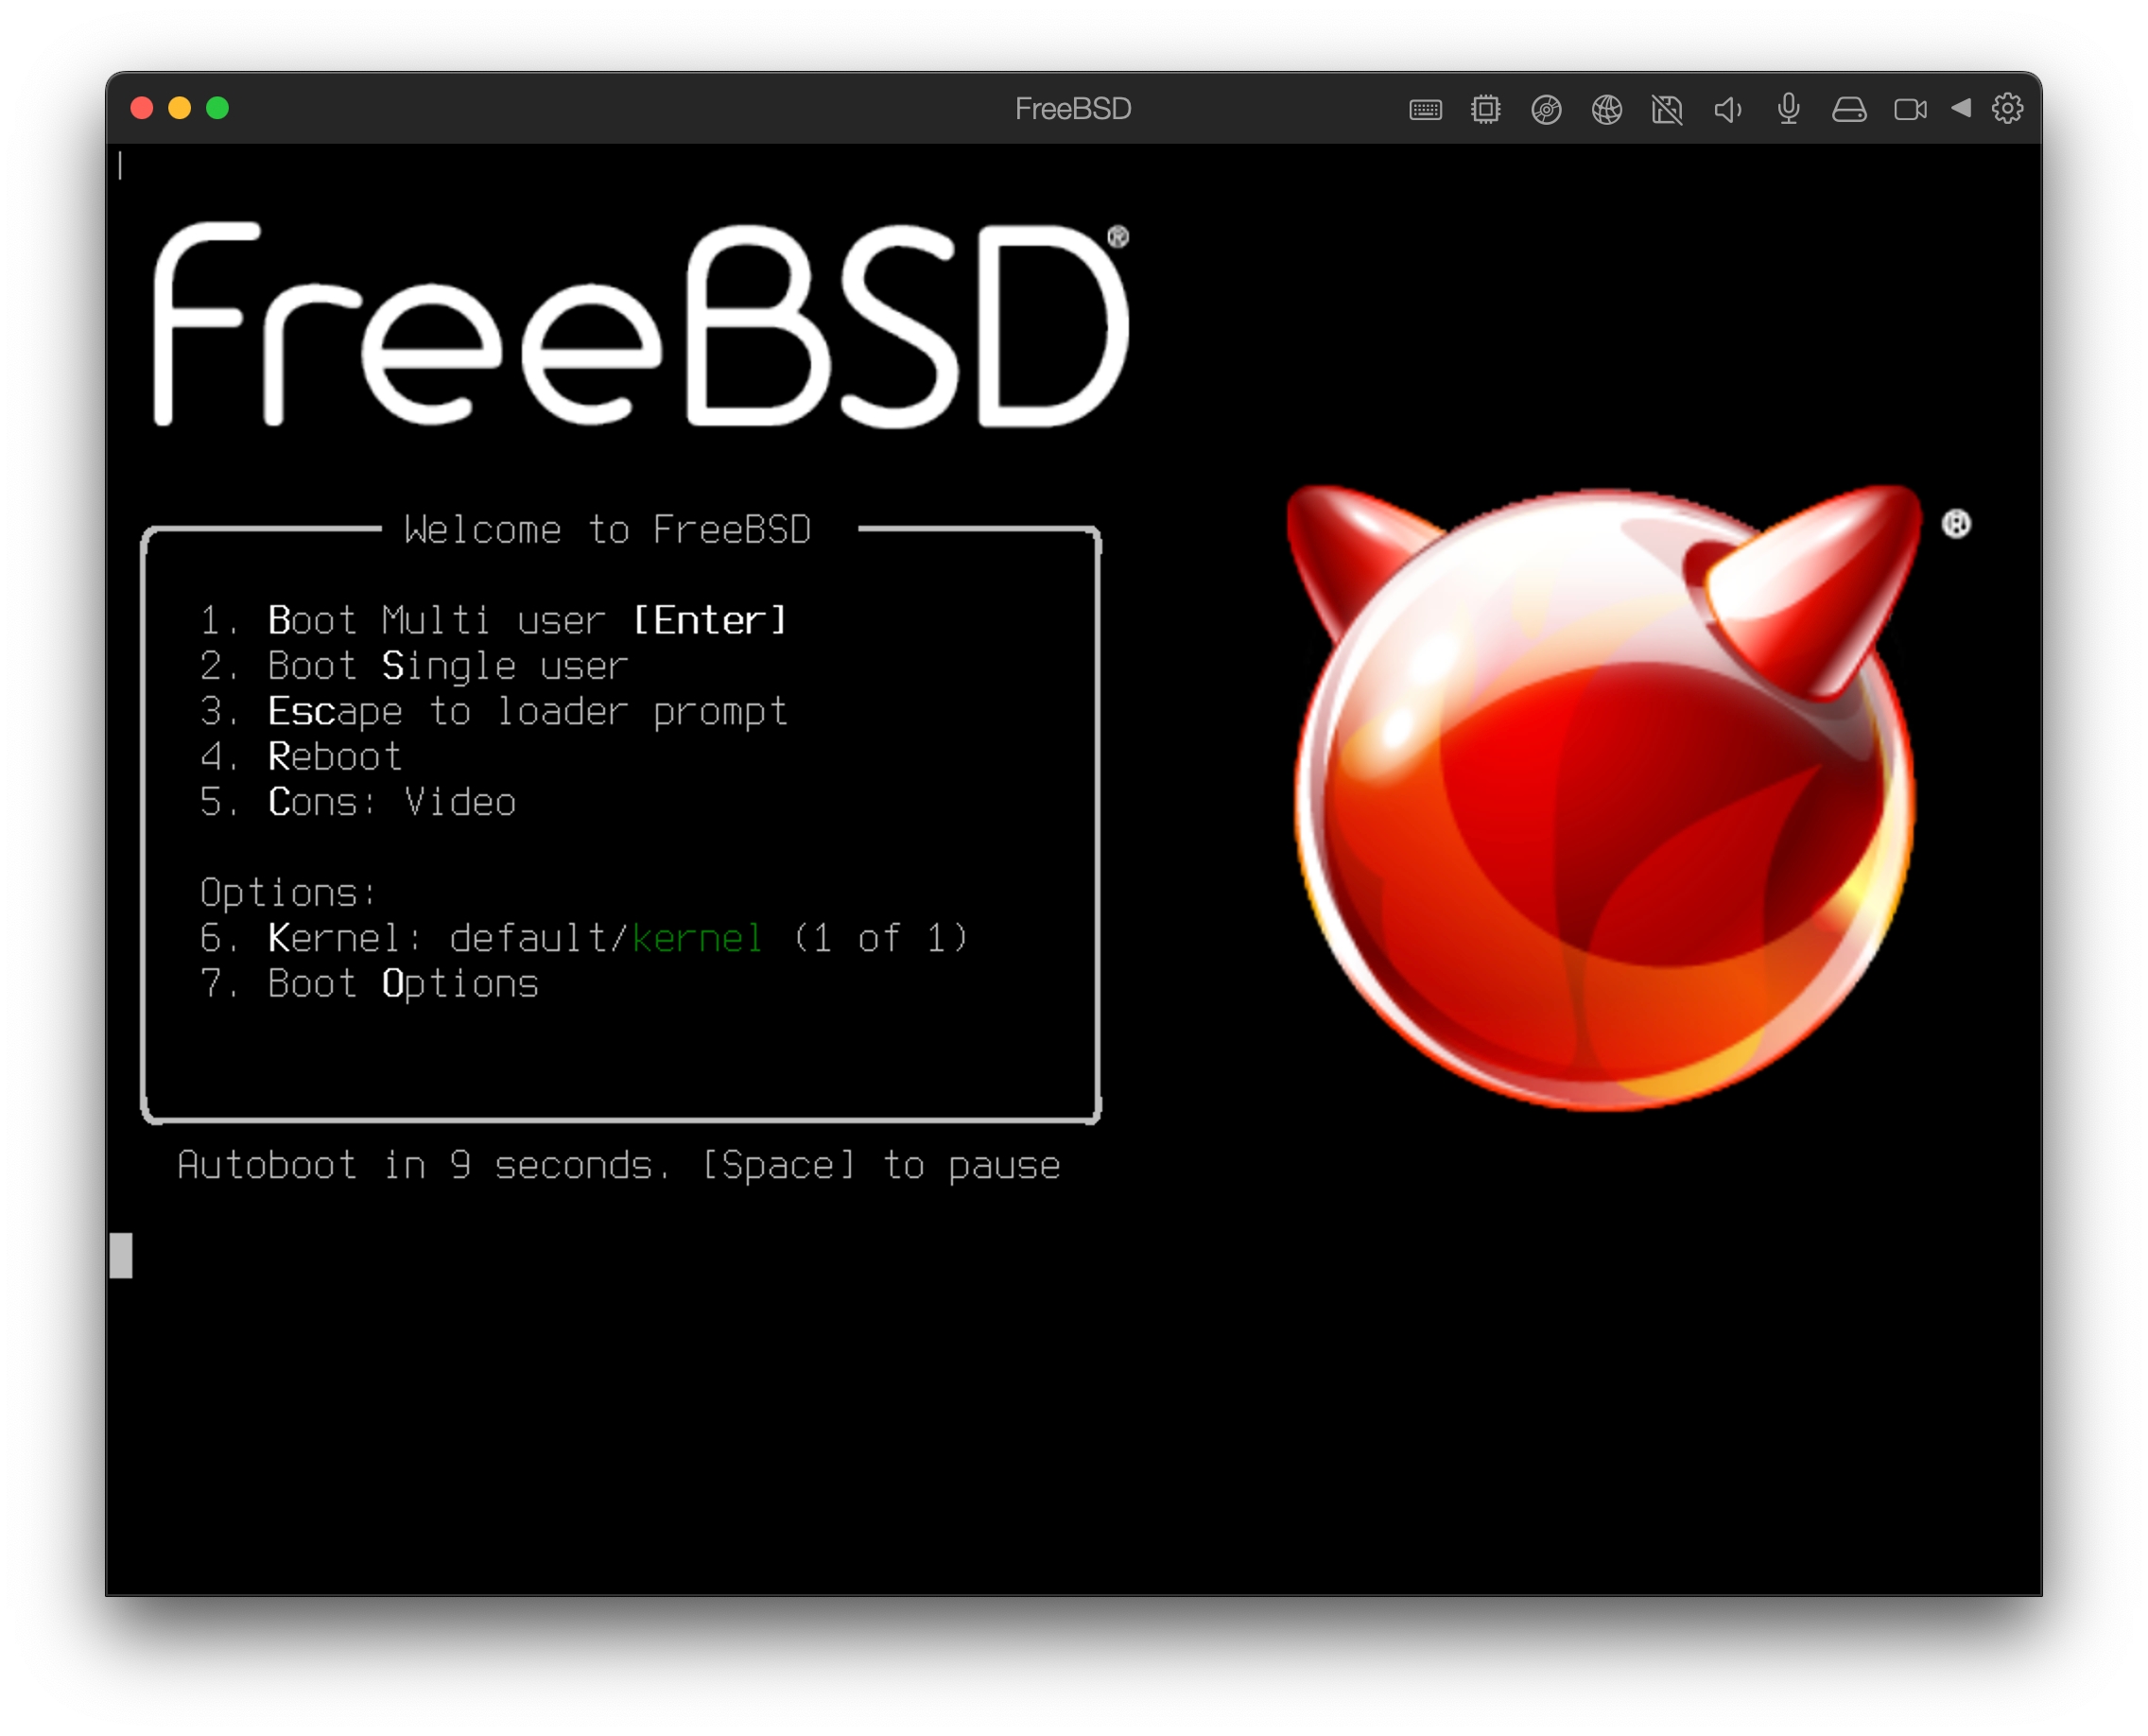The width and height of the screenshot is (2148, 1736).
Task: Select '2. Boot Single user' entry
Action: coord(414,666)
